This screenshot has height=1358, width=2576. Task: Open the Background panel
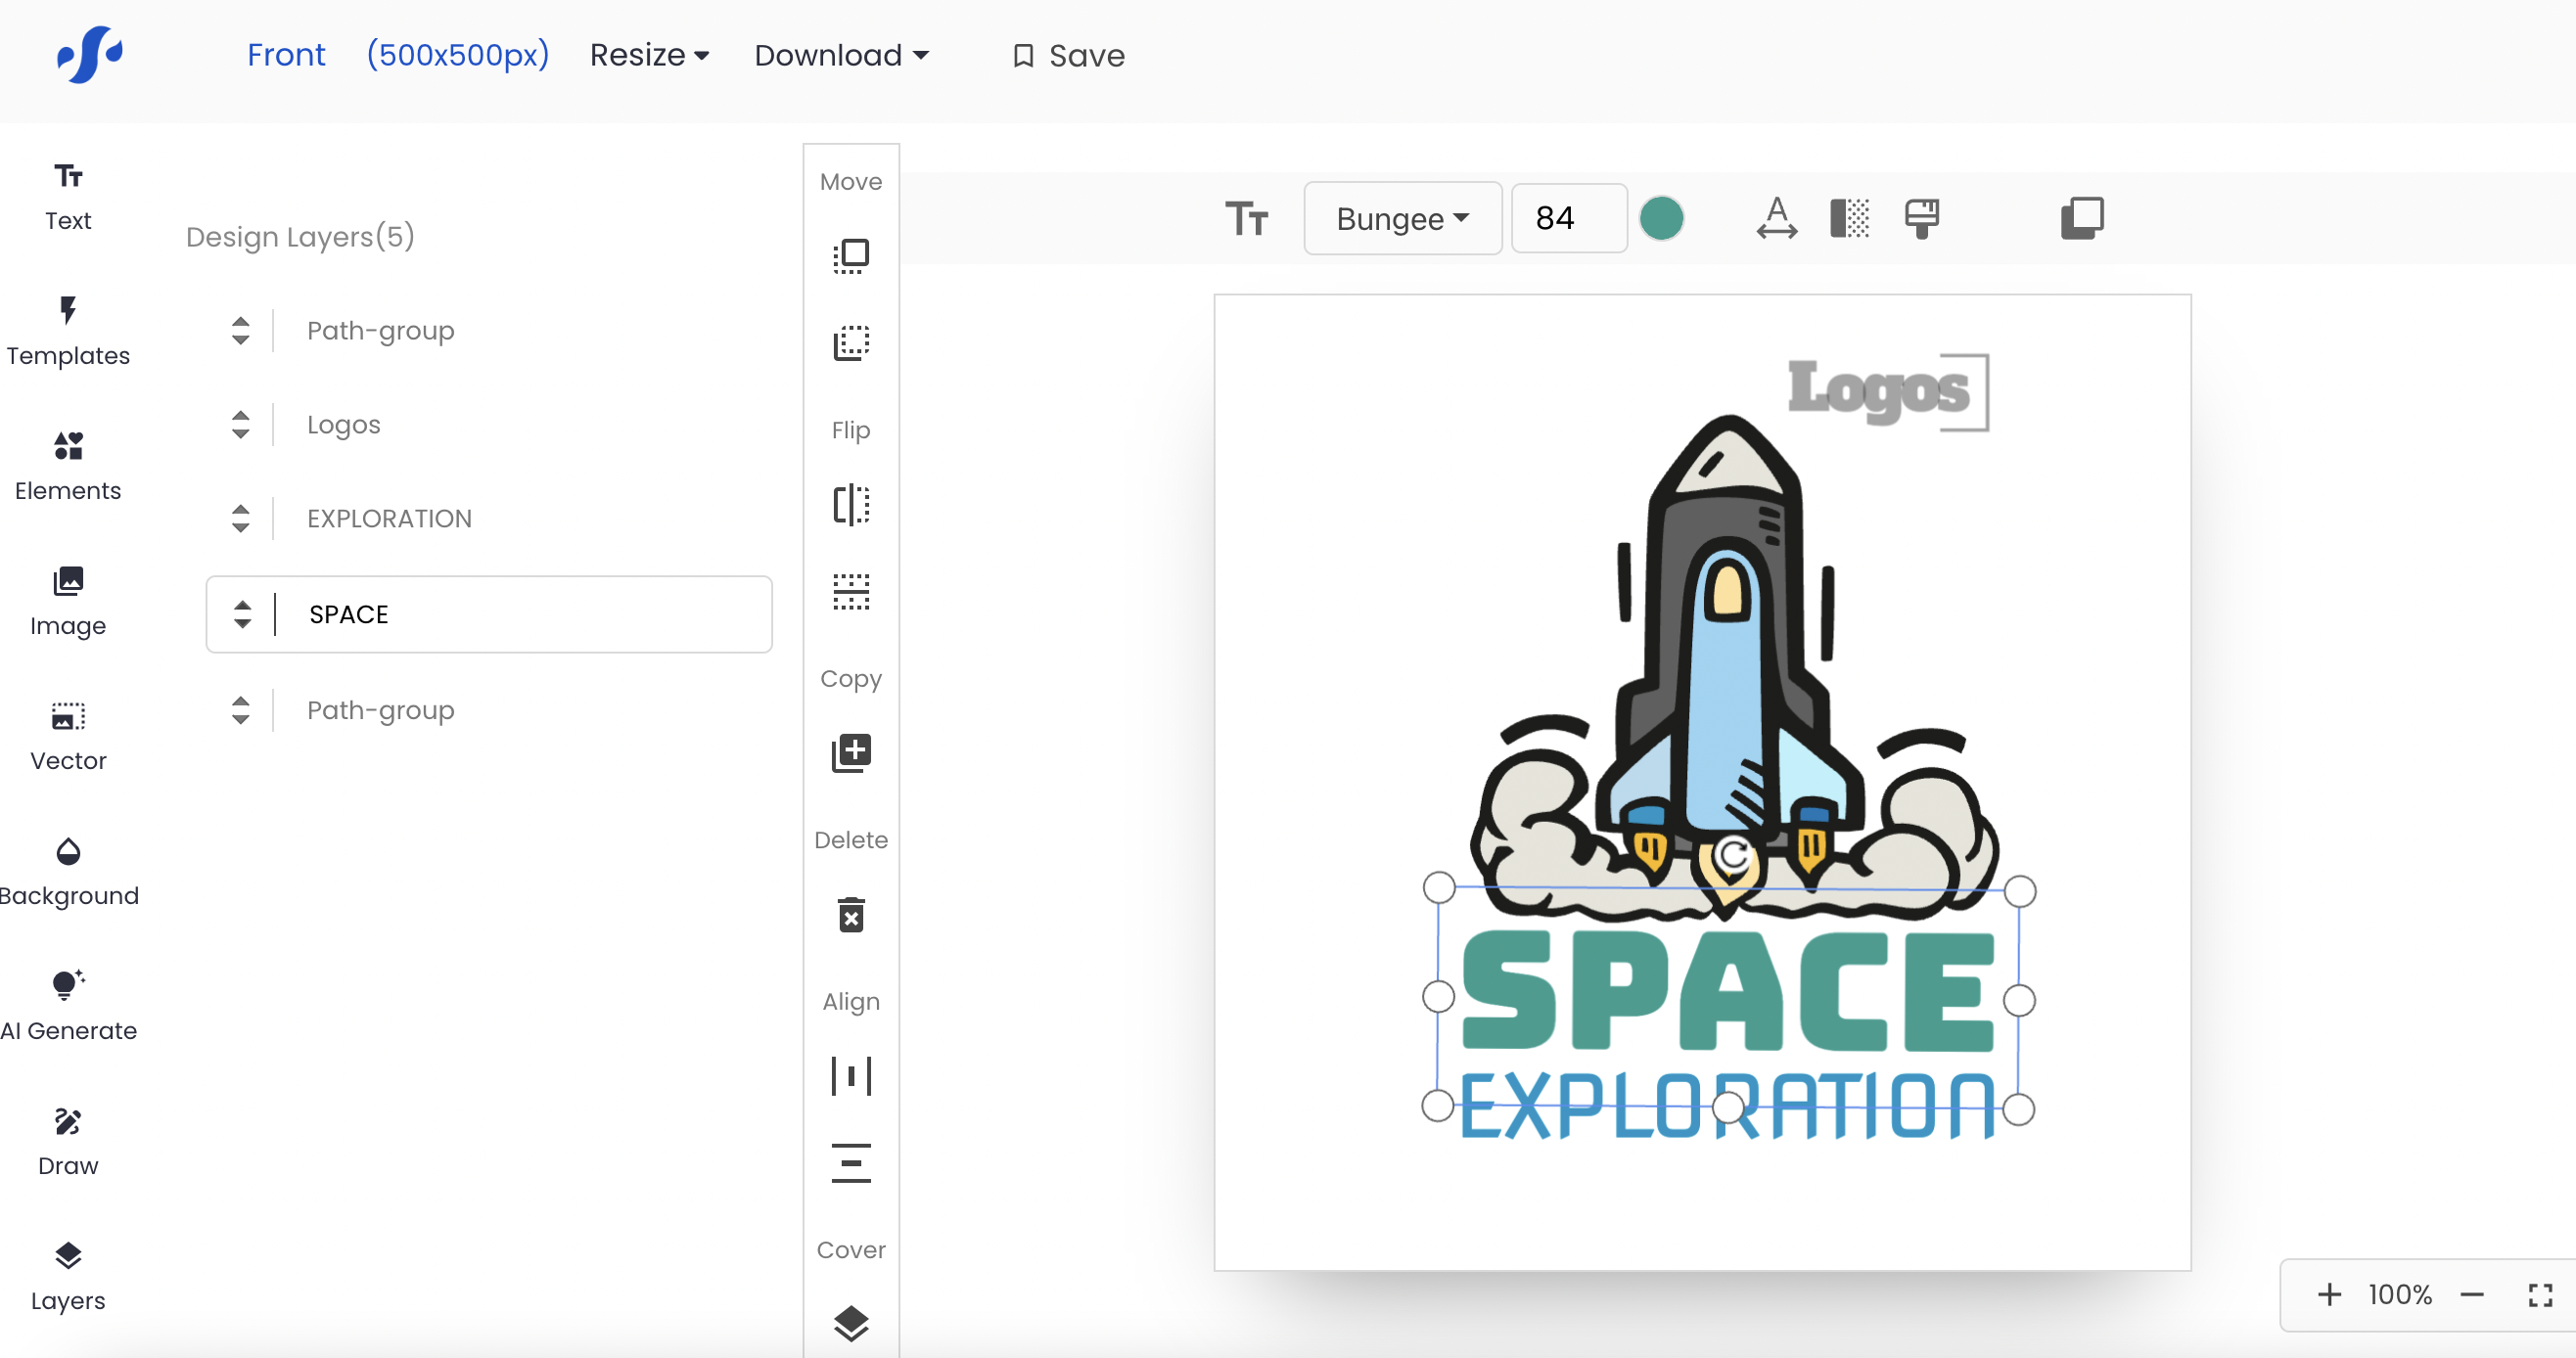tap(68, 873)
